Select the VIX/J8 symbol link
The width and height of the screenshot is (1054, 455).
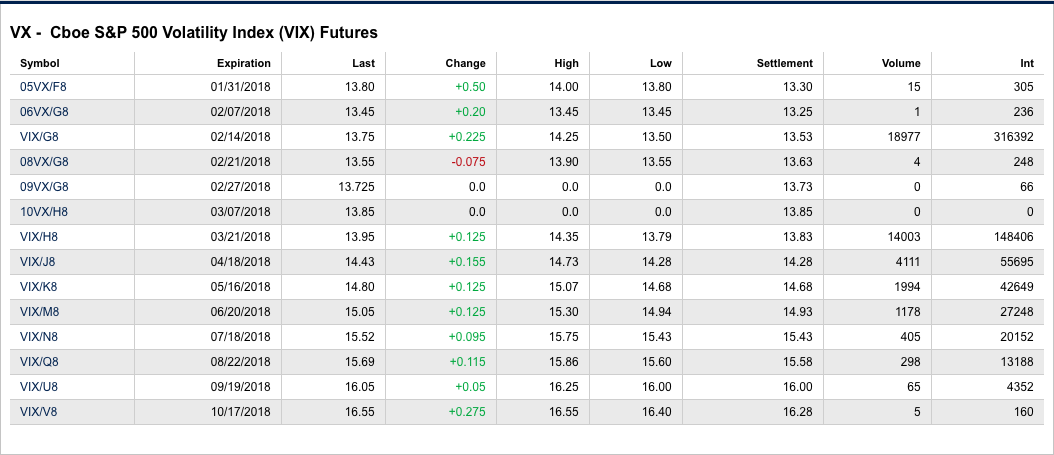pyautogui.click(x=37, y=262)
